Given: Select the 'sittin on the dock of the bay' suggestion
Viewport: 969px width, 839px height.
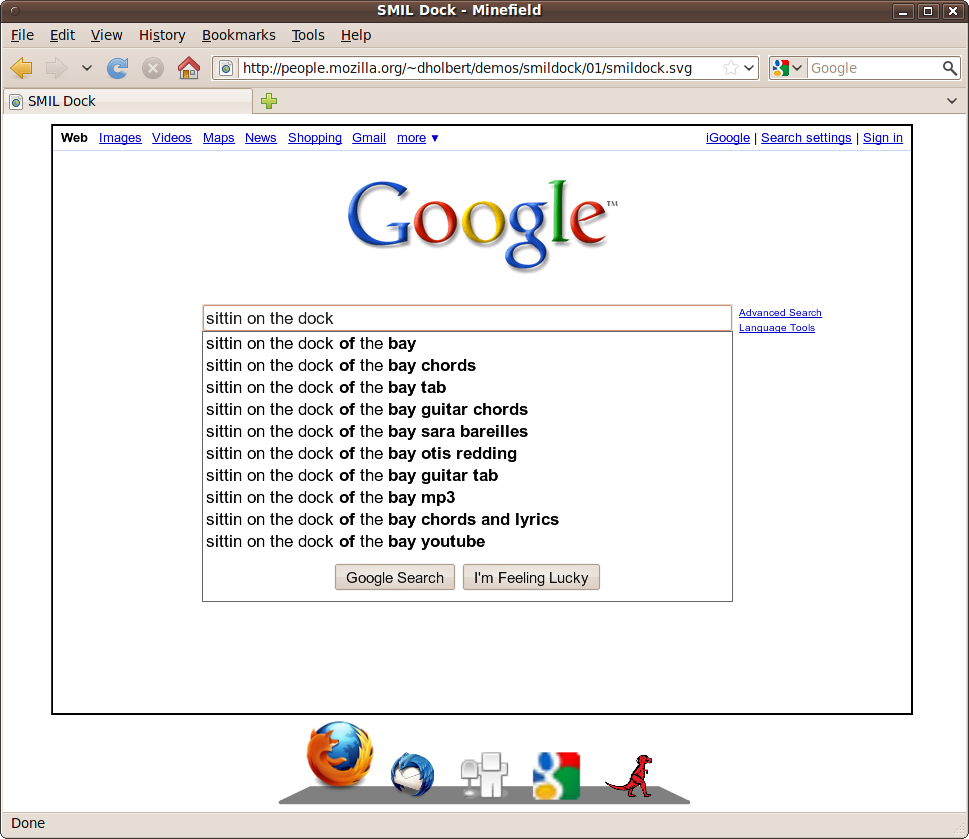Looking at the screenshot, I should pyautogui.click(x=467, y=344).
